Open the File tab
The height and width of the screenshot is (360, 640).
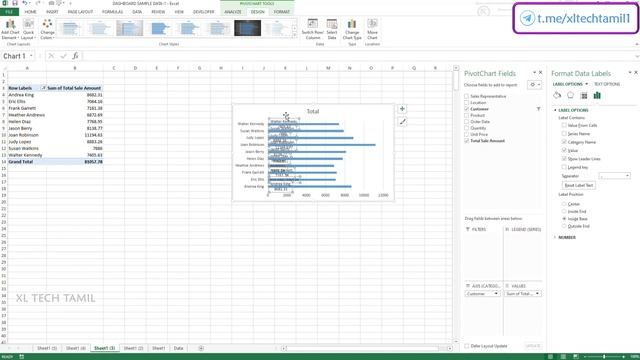click(9, 12)
